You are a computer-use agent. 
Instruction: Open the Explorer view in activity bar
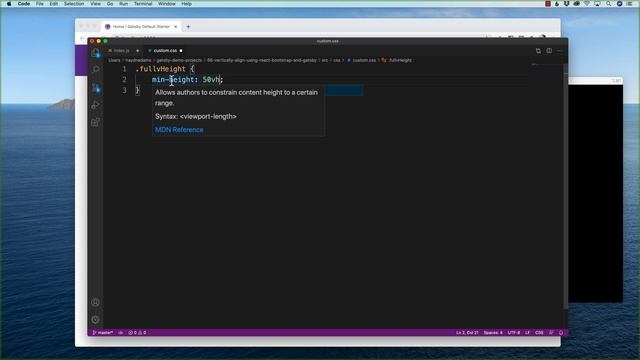point(96,53)
